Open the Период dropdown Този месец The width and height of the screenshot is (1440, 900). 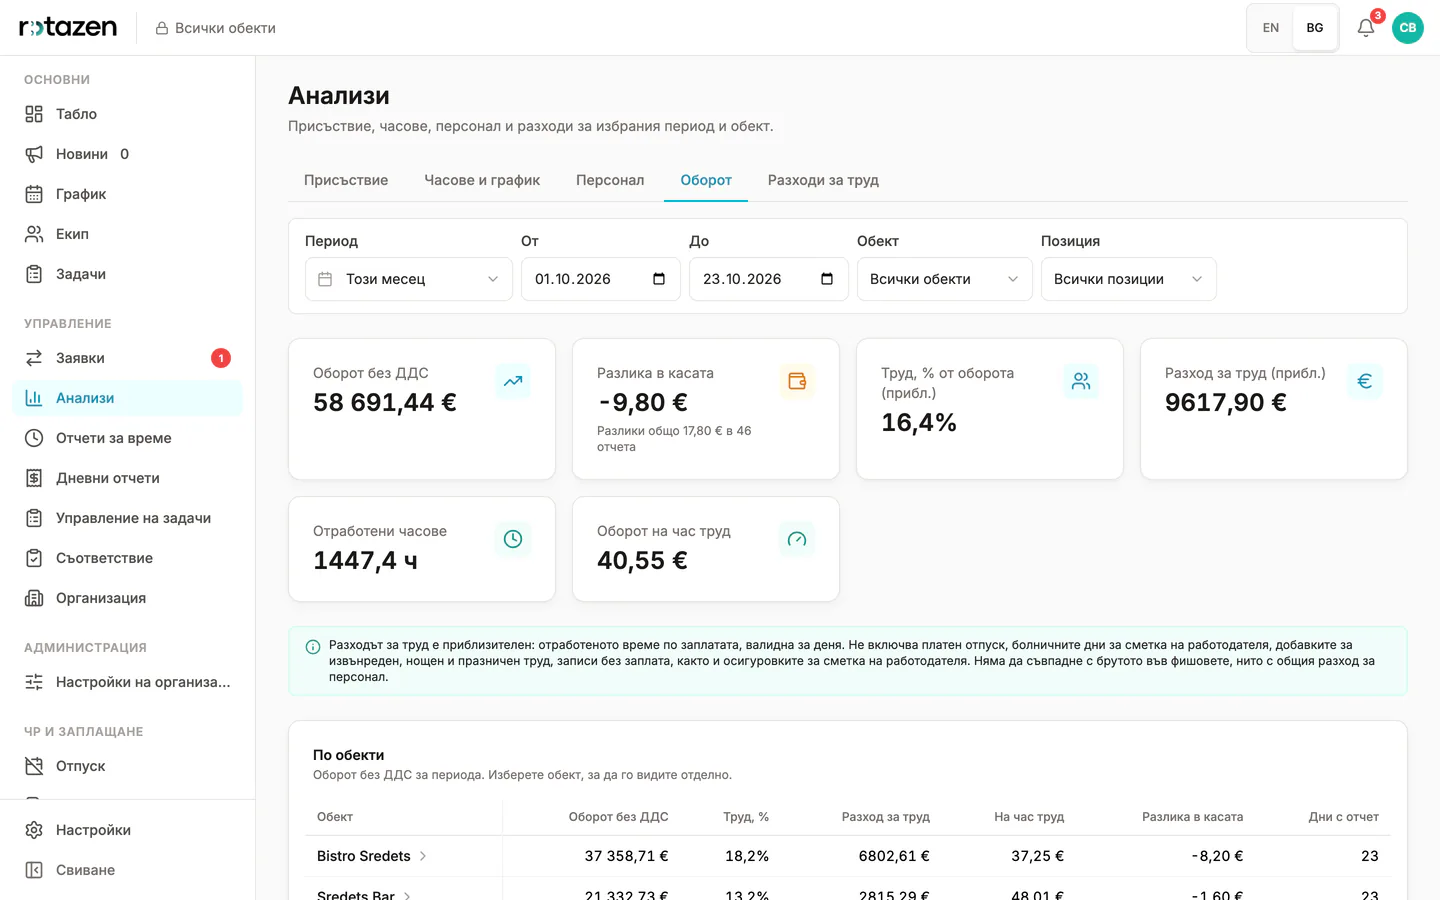coord(409,279)
